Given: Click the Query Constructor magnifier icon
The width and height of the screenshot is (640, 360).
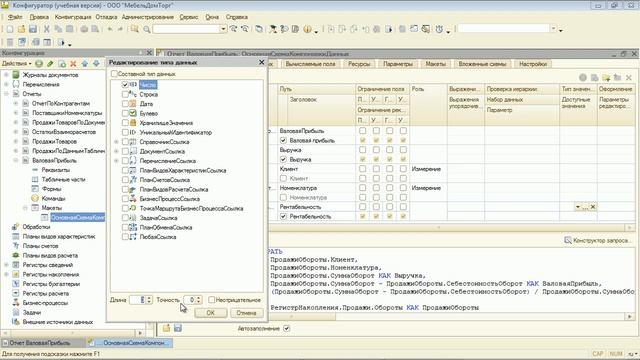Looking at the screenshot, I should [x=568, y=240].
